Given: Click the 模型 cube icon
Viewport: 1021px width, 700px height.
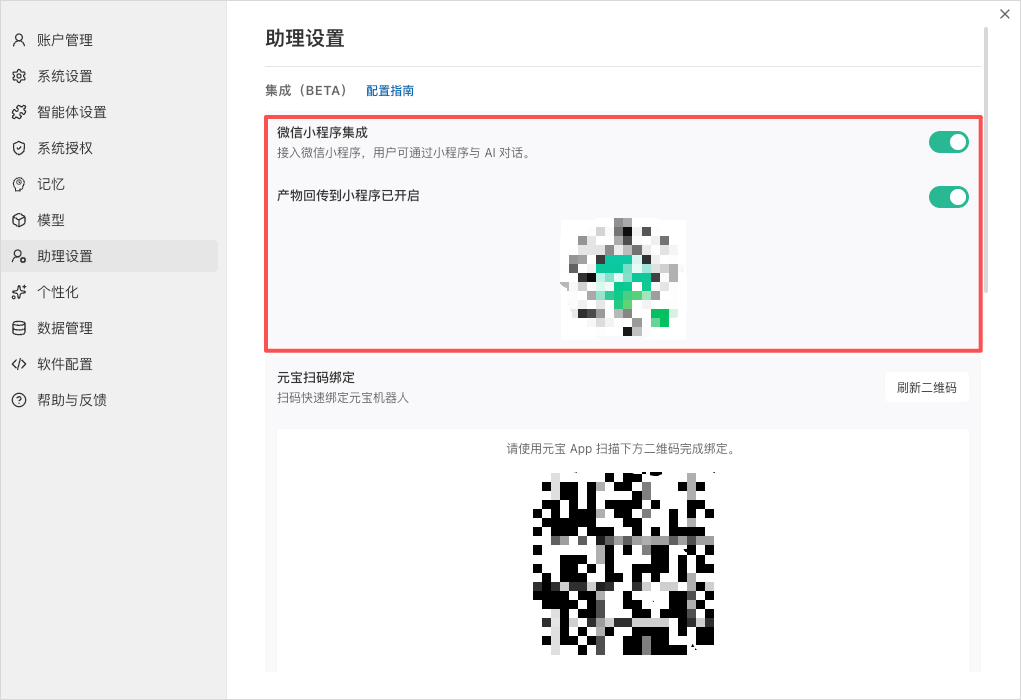Looking at the screenshot, I should [x=19, y=220].
